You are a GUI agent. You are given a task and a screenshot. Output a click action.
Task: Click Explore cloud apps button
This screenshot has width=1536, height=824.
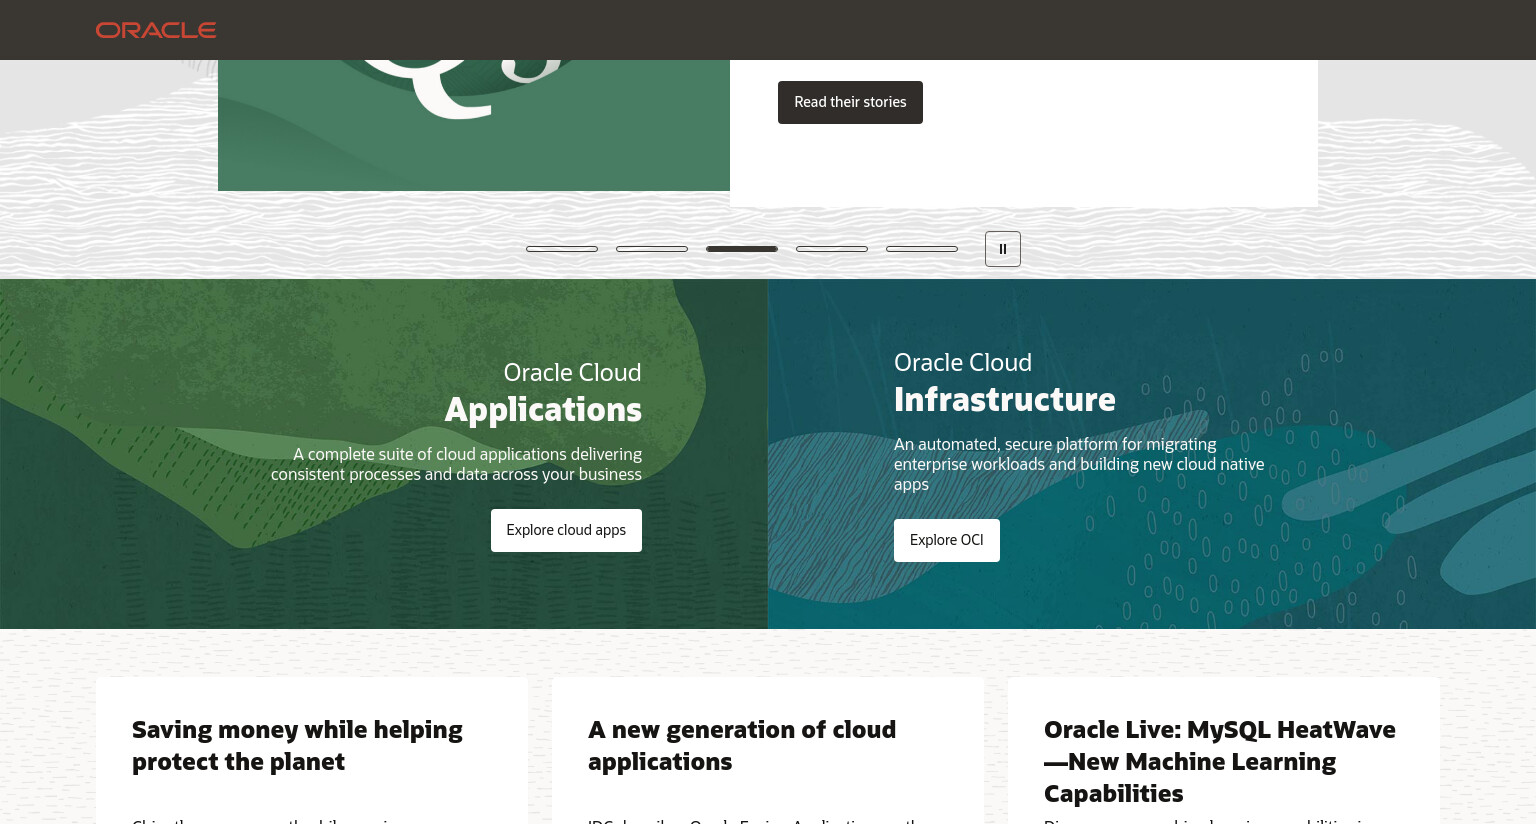[566, 530]
